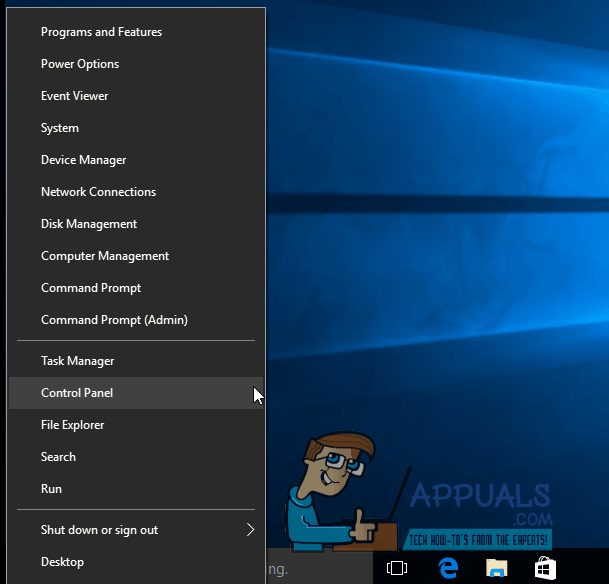Image resolution: width=609 pixels, height=584 pixels.
Task: Launch Computer Management
Action: 136,256
